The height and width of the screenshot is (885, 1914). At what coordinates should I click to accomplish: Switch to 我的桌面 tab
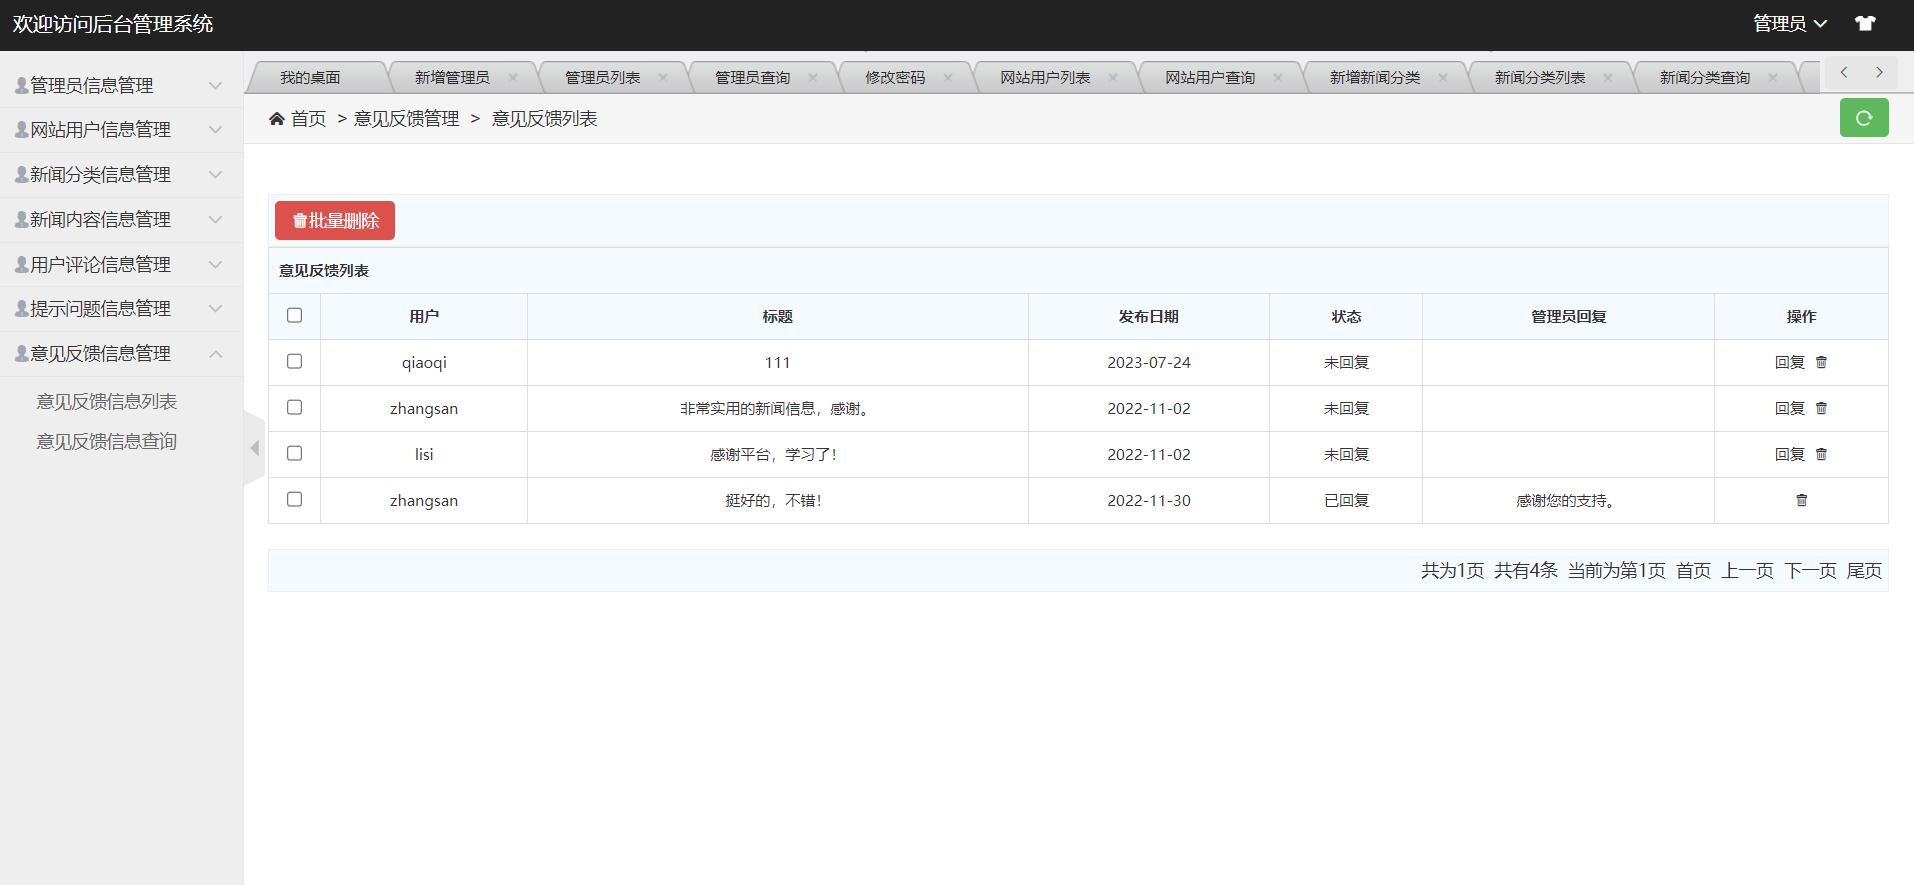coord(310,77)
